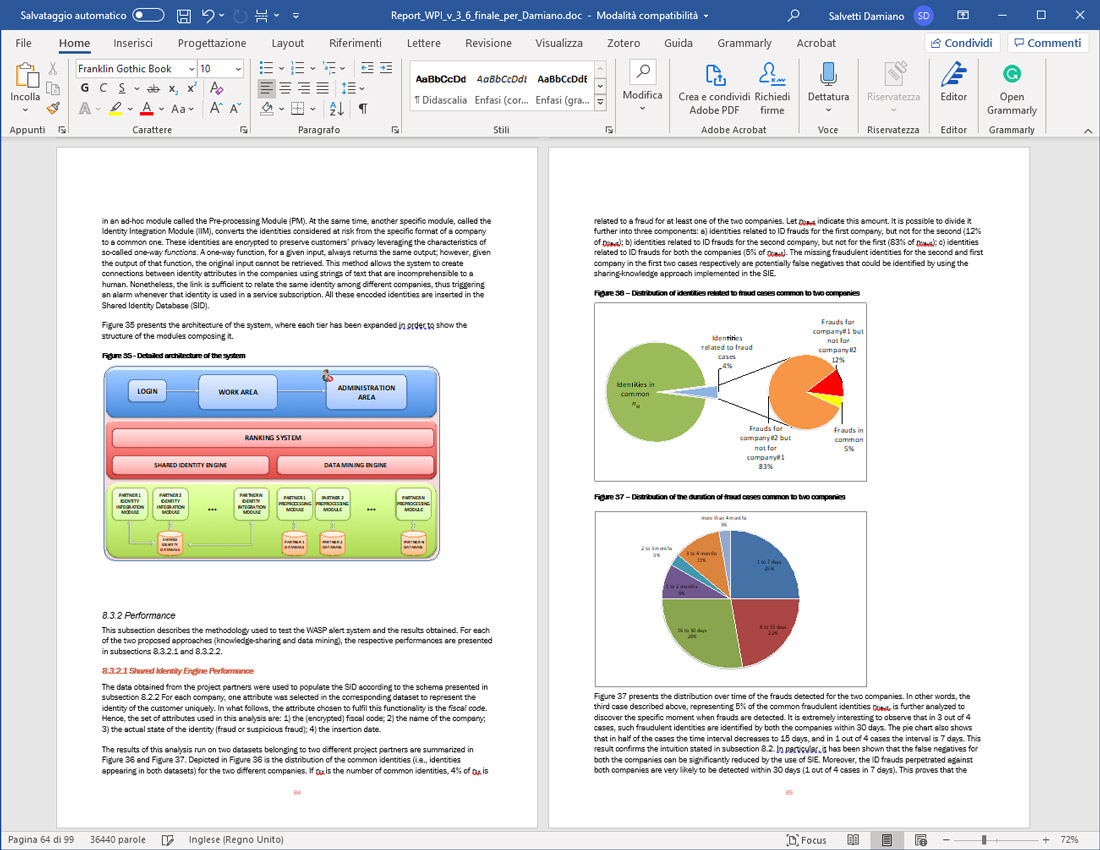Open the font size dropdown
This screenshot has height=850, width=1100.
click(237, 68)
